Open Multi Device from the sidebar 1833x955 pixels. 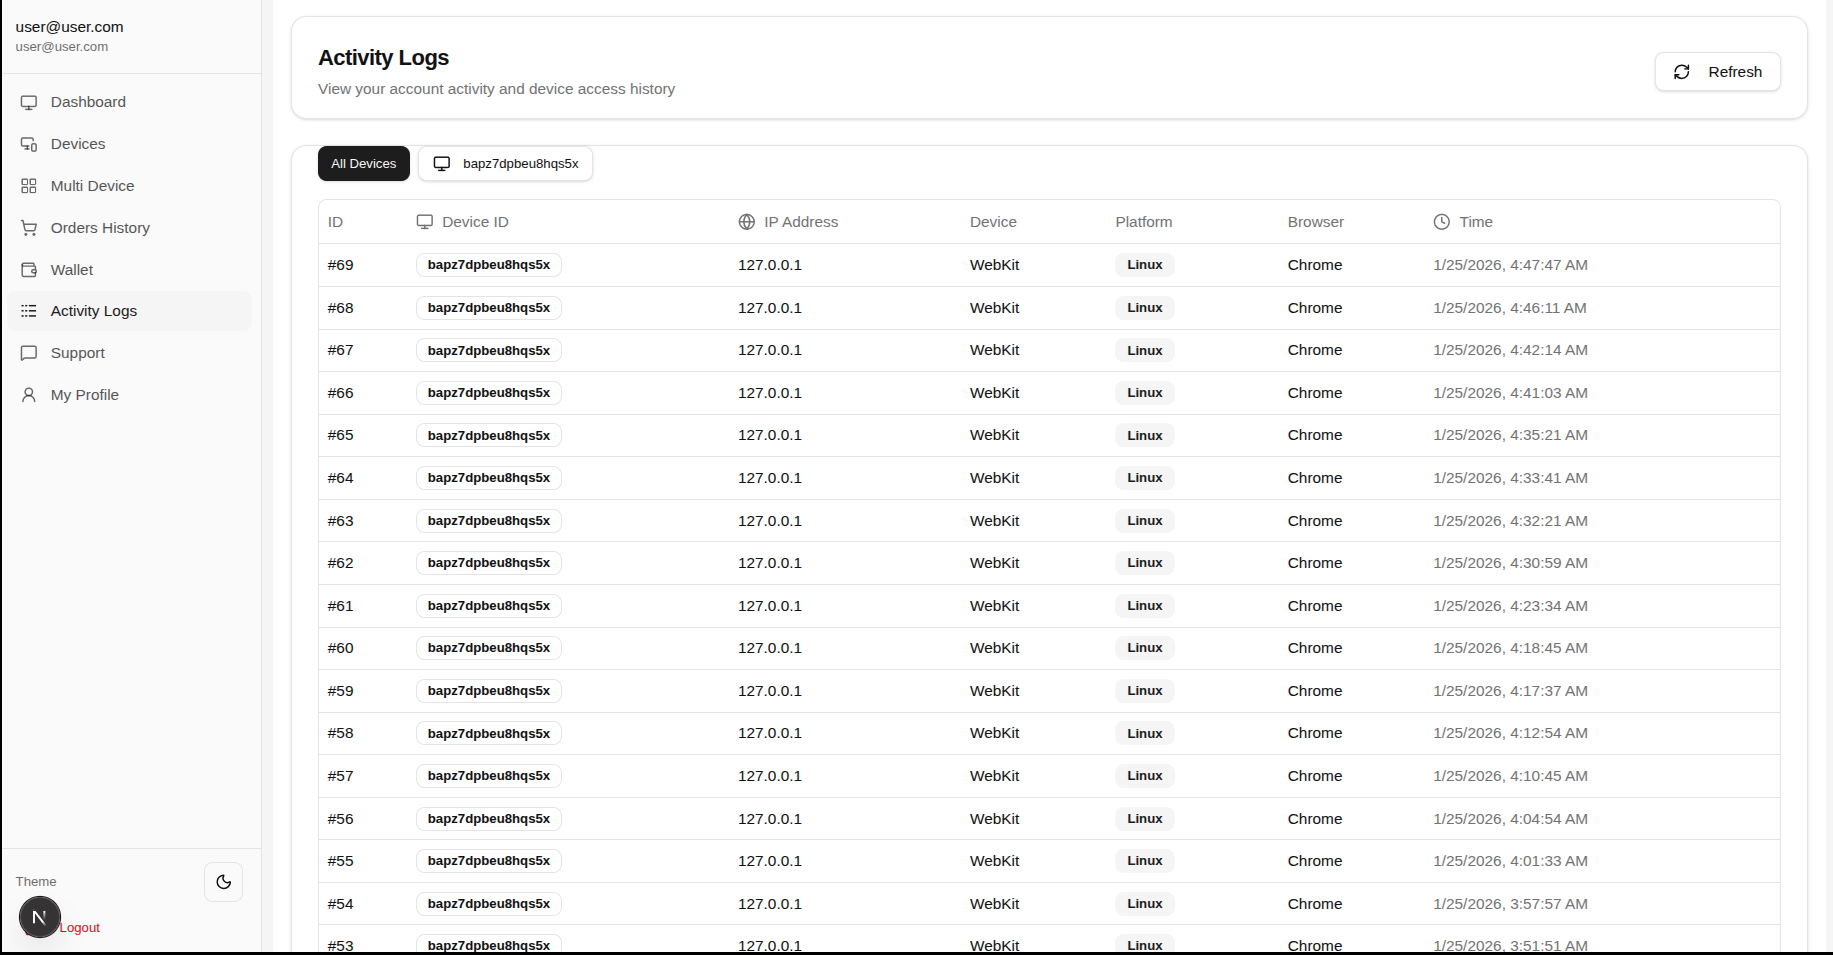[x=92, y=186]
